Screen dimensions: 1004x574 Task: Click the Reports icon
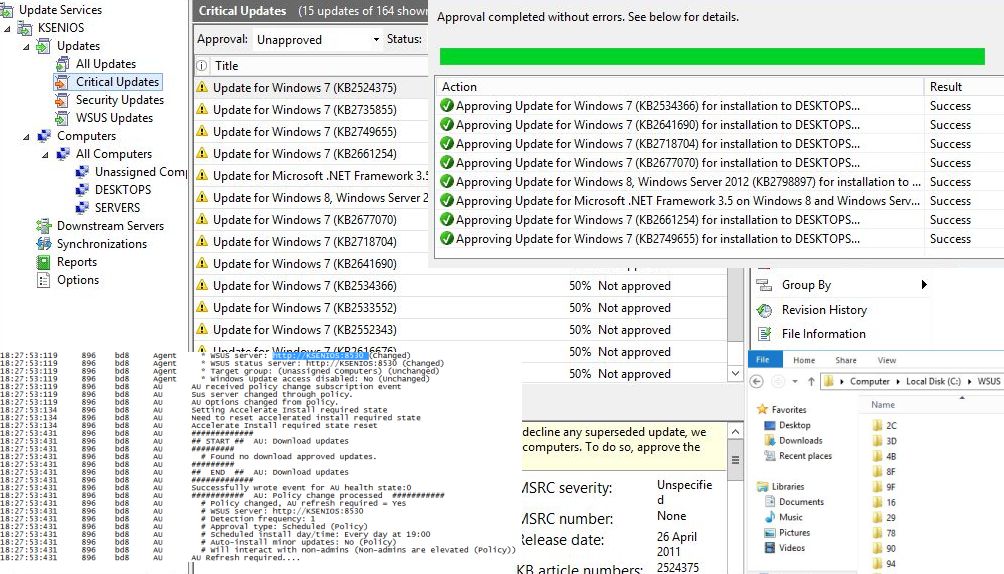click(44, 261)
